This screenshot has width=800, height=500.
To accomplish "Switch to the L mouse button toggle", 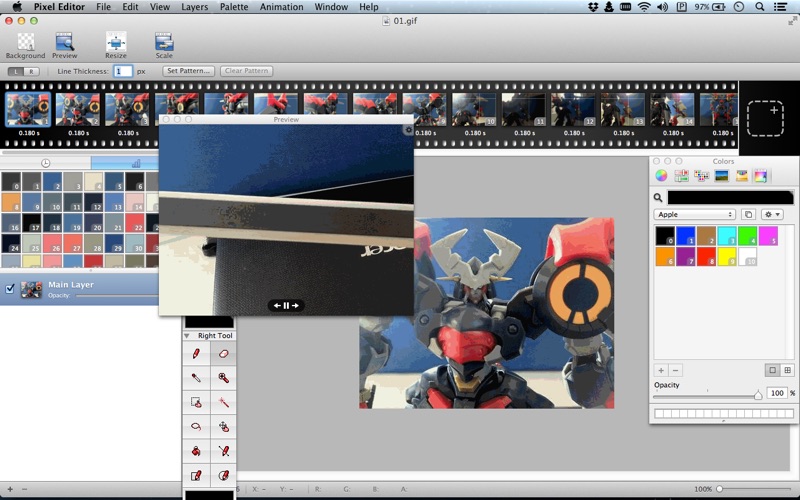I will click(x=17, y=72).
